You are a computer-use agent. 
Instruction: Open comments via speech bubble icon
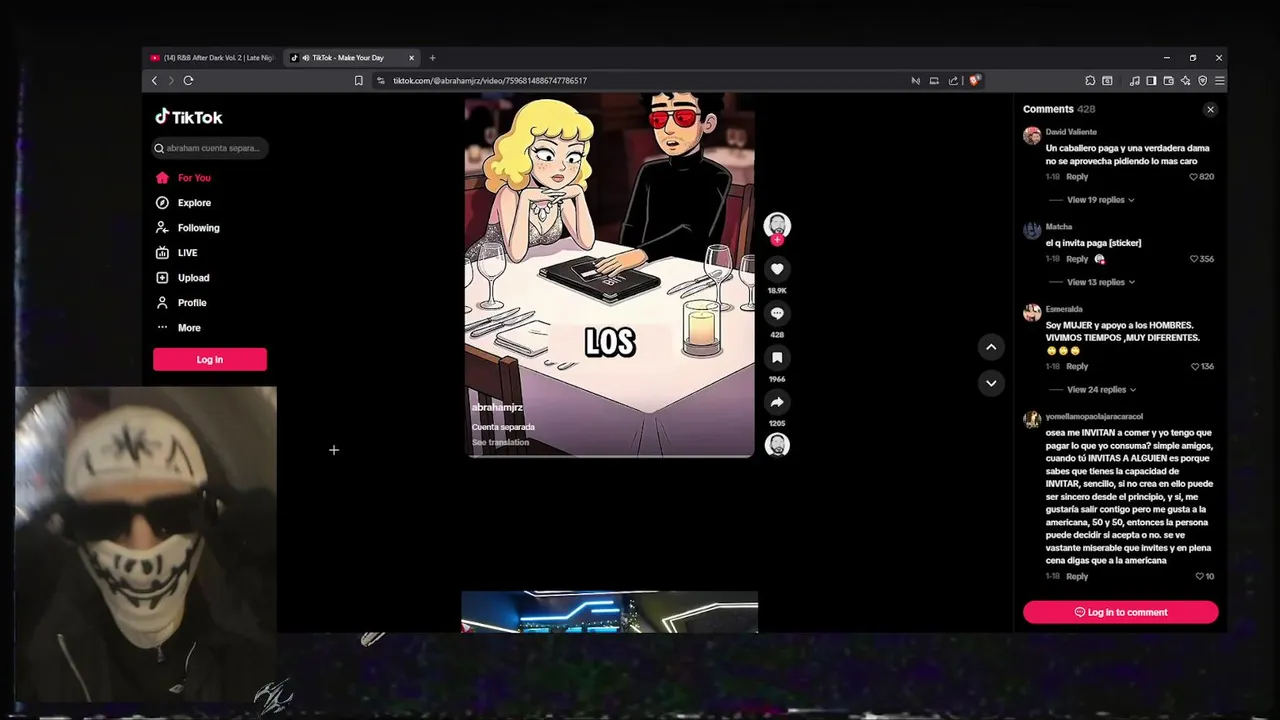coord(777,313)
